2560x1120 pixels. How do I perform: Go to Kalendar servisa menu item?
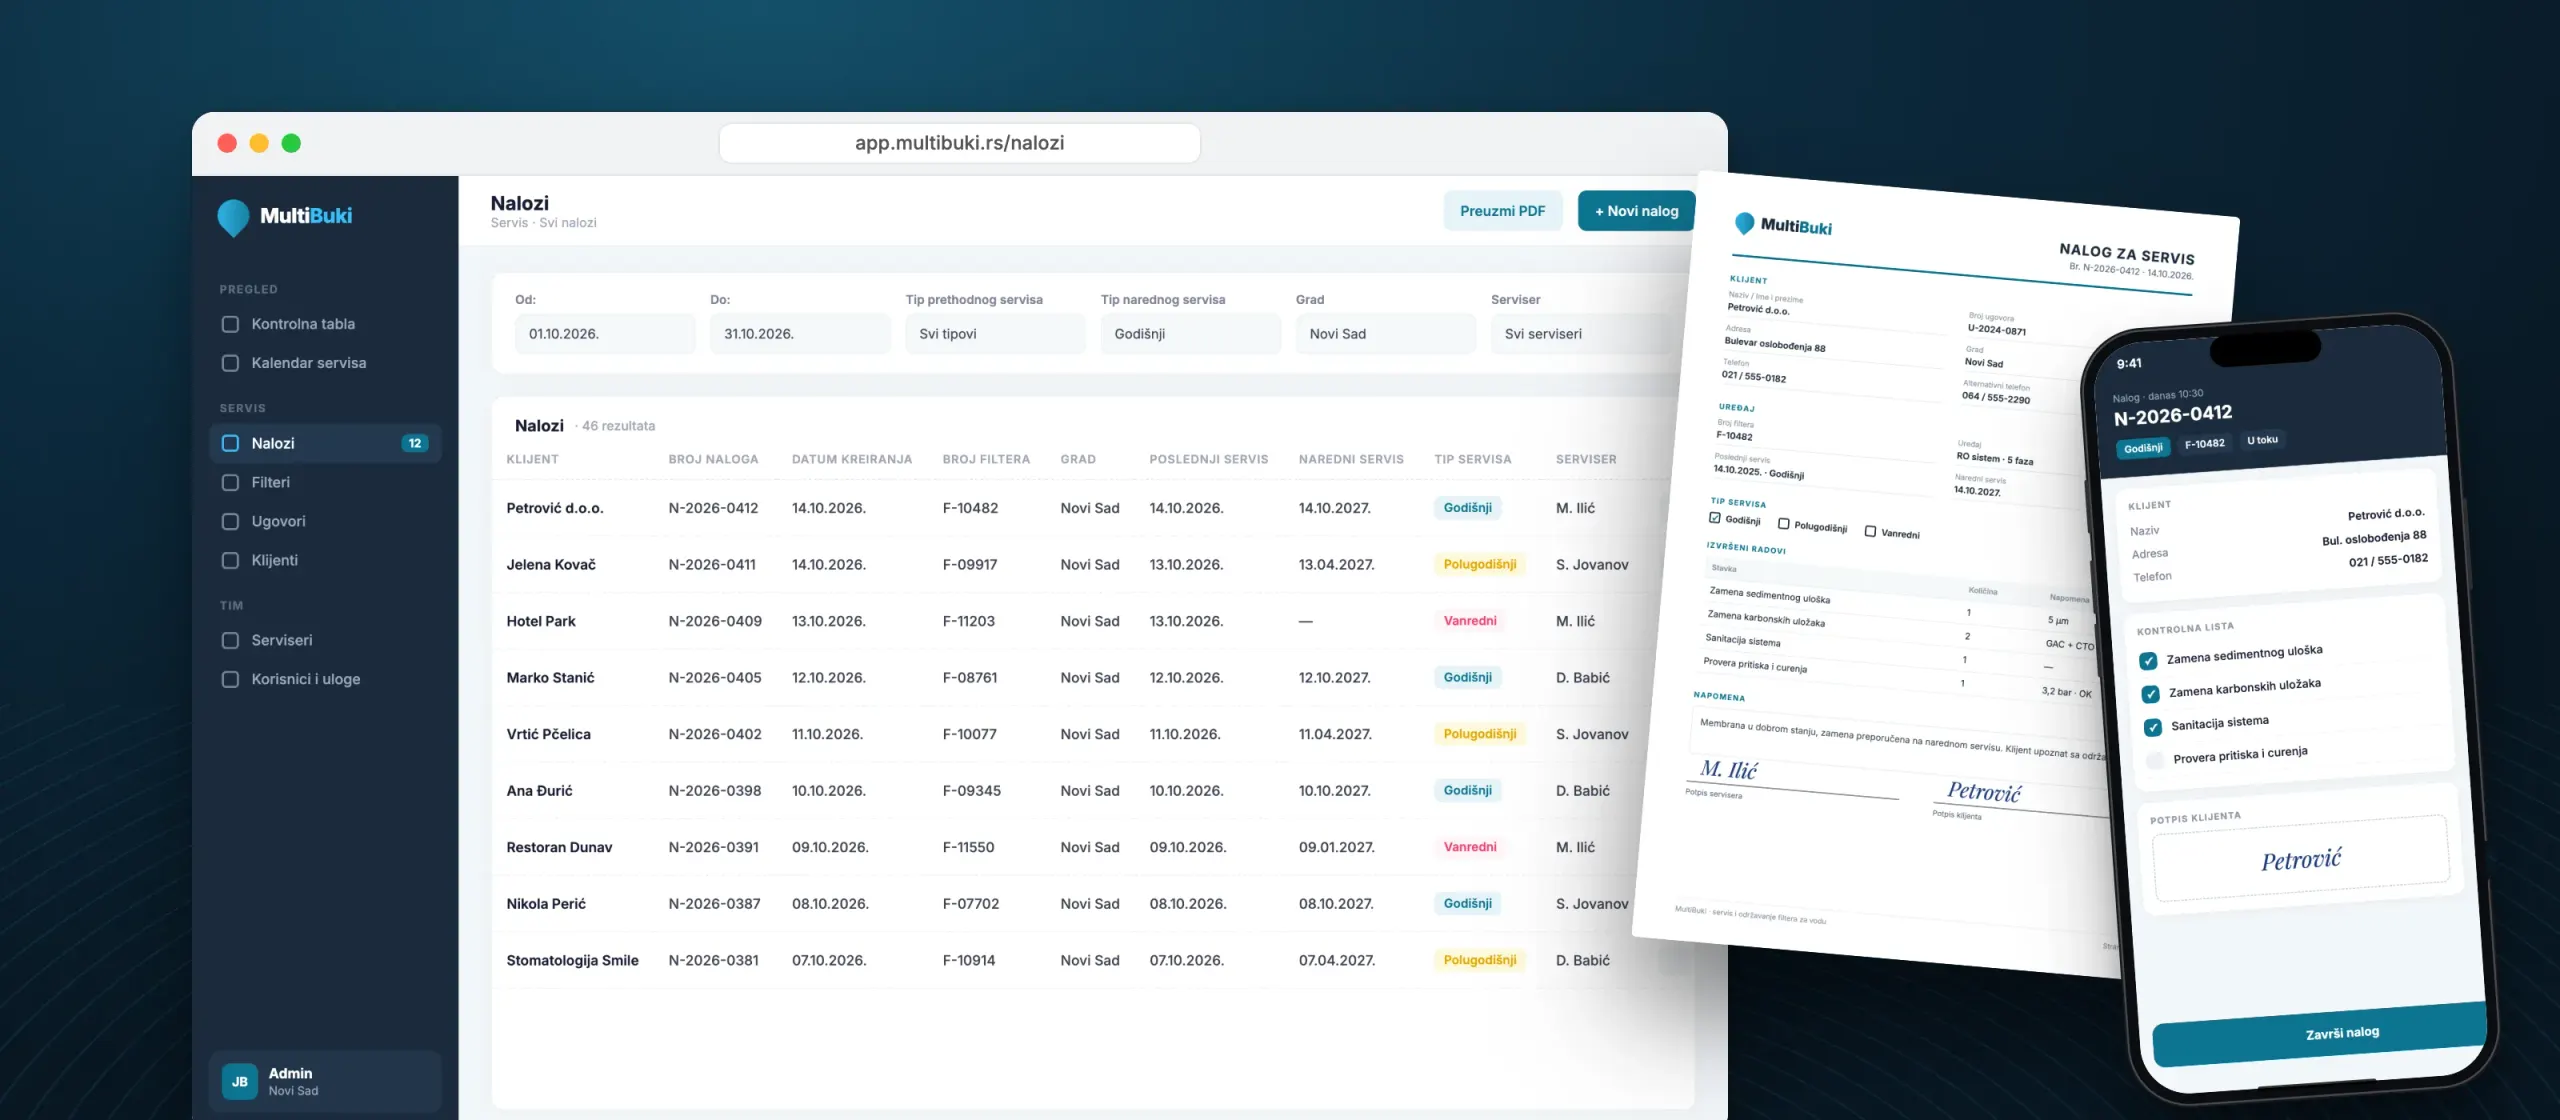(x=325, y=363)
